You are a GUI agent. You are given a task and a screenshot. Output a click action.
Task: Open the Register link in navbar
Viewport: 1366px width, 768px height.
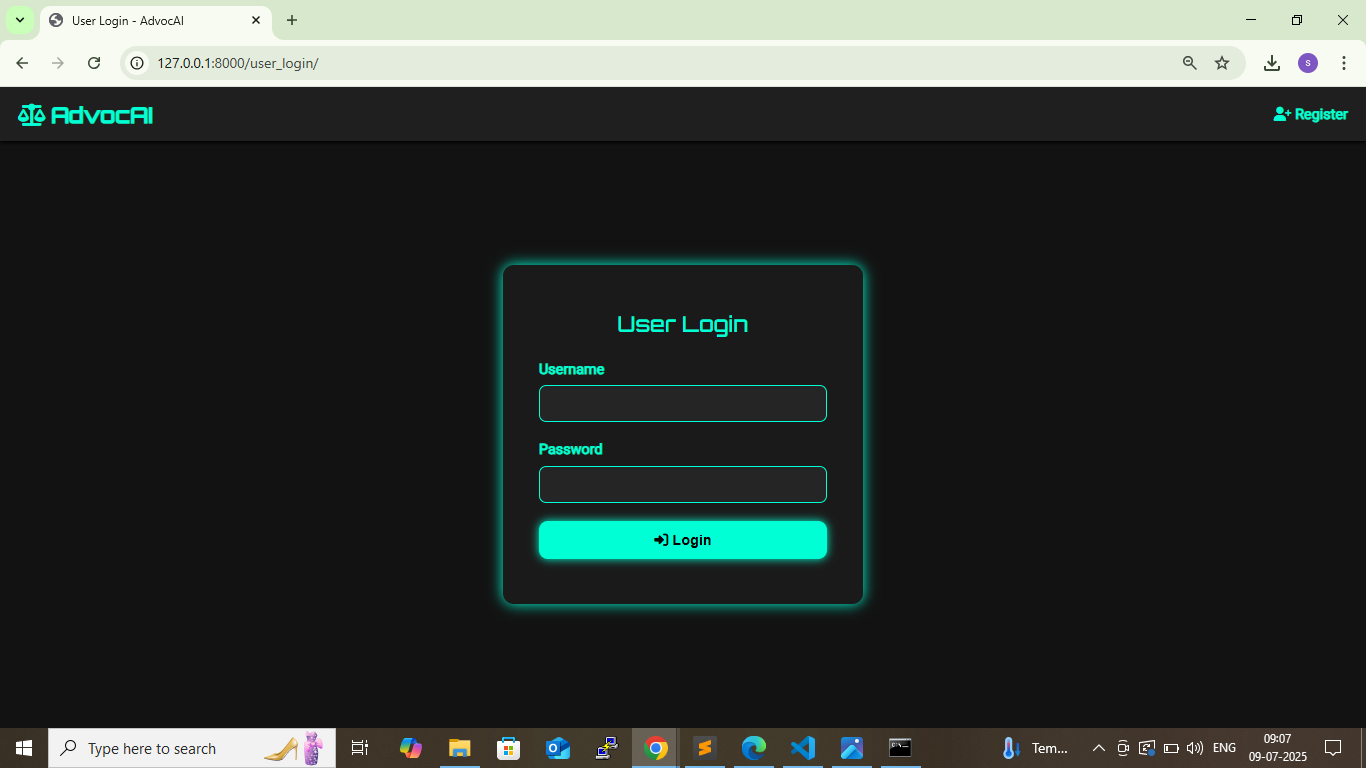click(x=1310, y=114)
